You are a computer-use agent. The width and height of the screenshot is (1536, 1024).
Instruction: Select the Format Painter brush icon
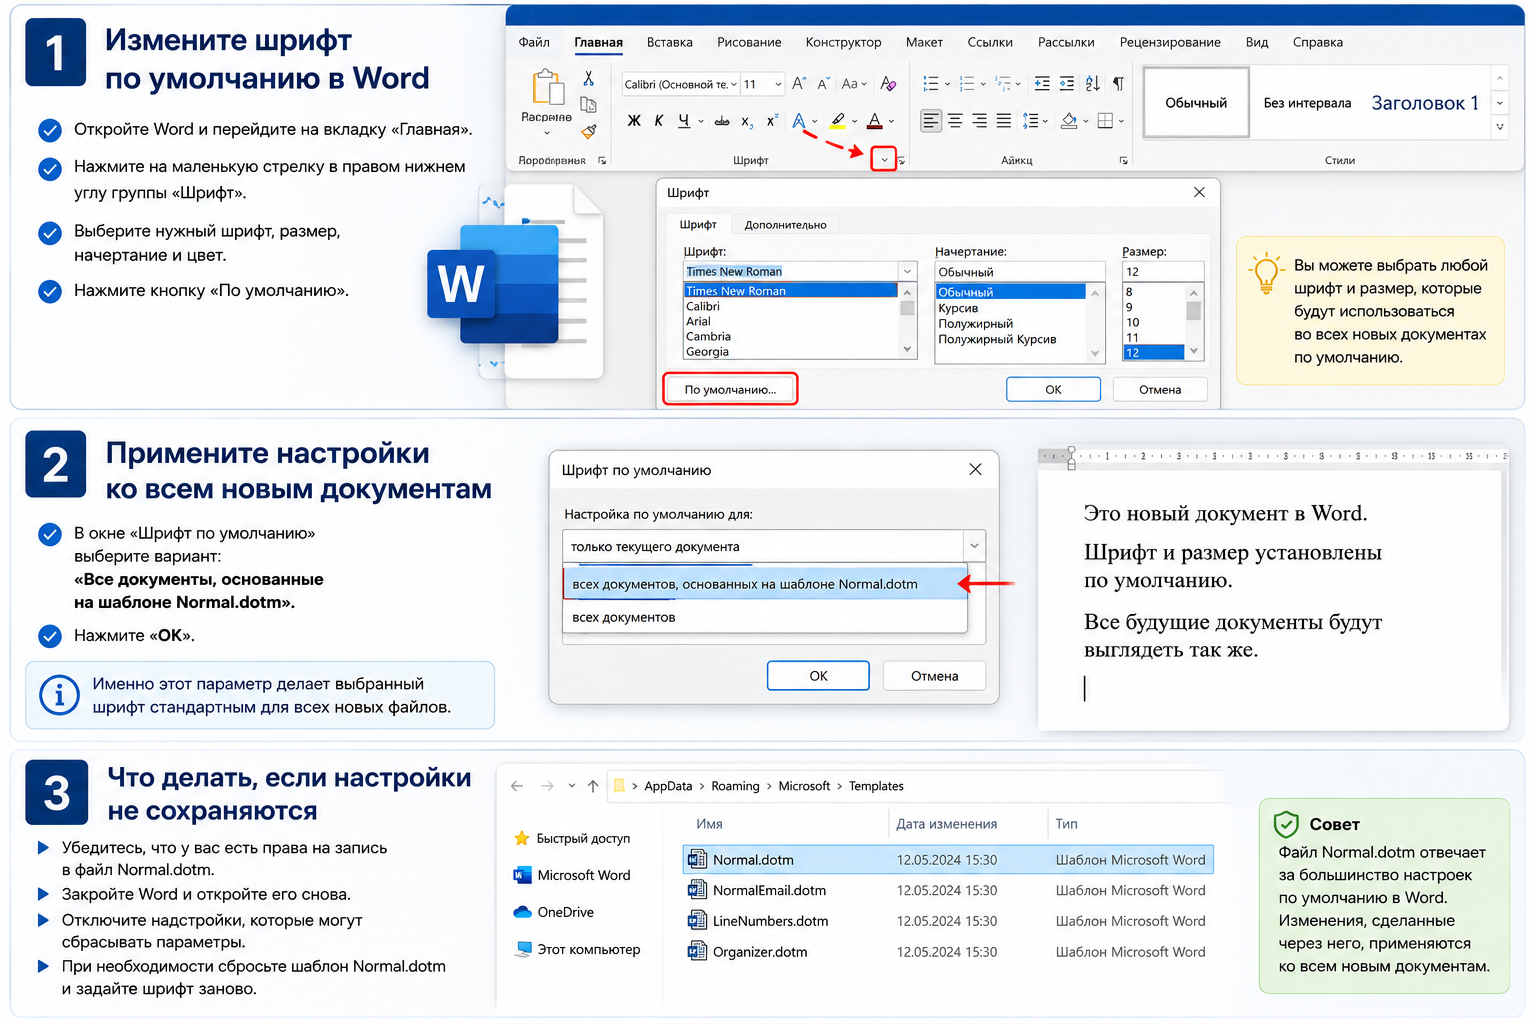[x=589, y=131]
